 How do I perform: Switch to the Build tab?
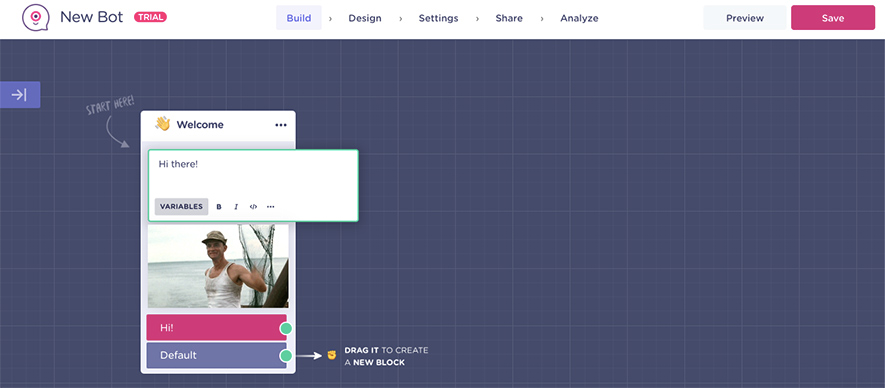(x=299, y=18)
